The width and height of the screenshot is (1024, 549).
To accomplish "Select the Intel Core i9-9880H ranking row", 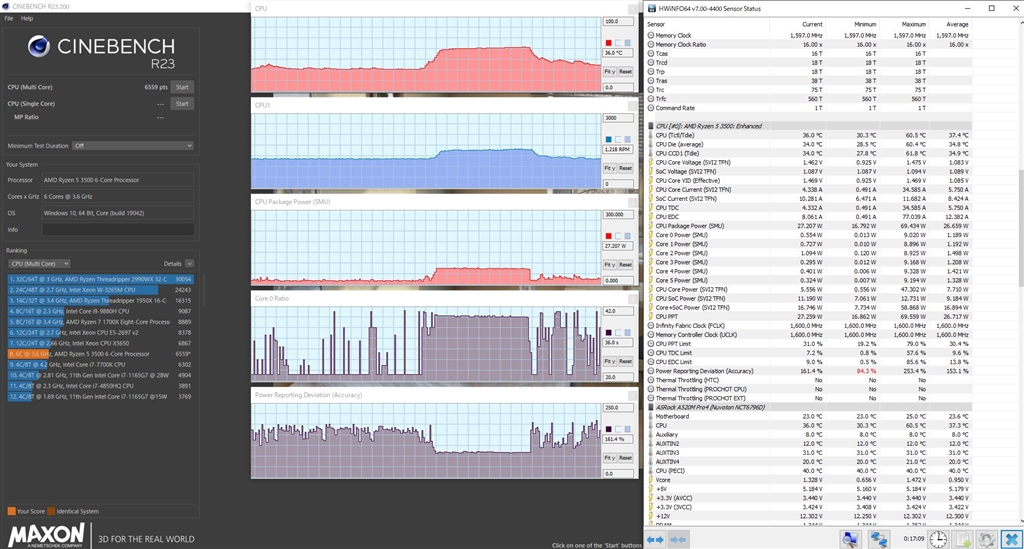I will [101, 311].
